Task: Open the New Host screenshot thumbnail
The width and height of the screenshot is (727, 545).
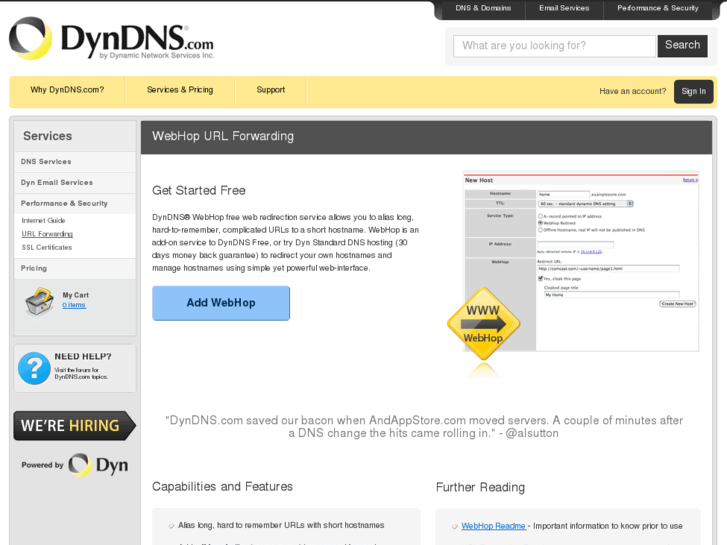Action: [581, 262]
